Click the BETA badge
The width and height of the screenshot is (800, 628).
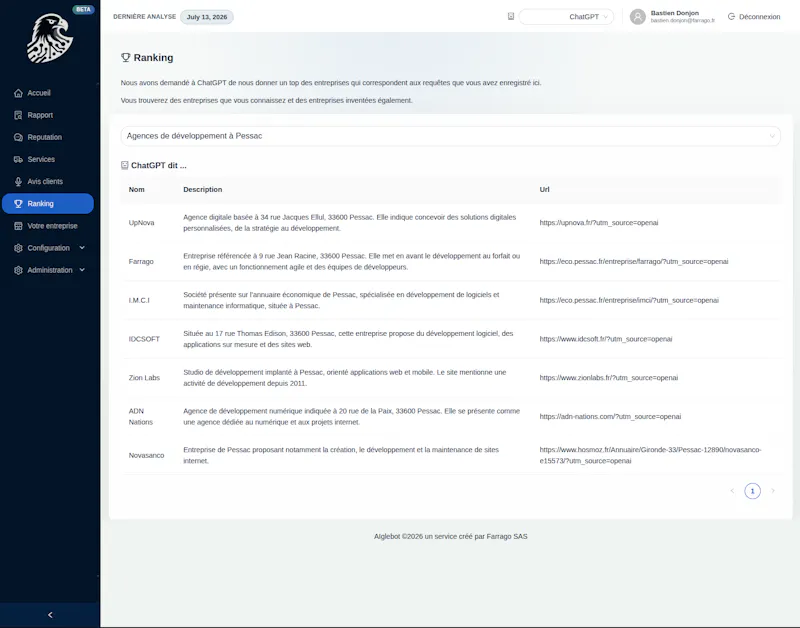(83, 9)
